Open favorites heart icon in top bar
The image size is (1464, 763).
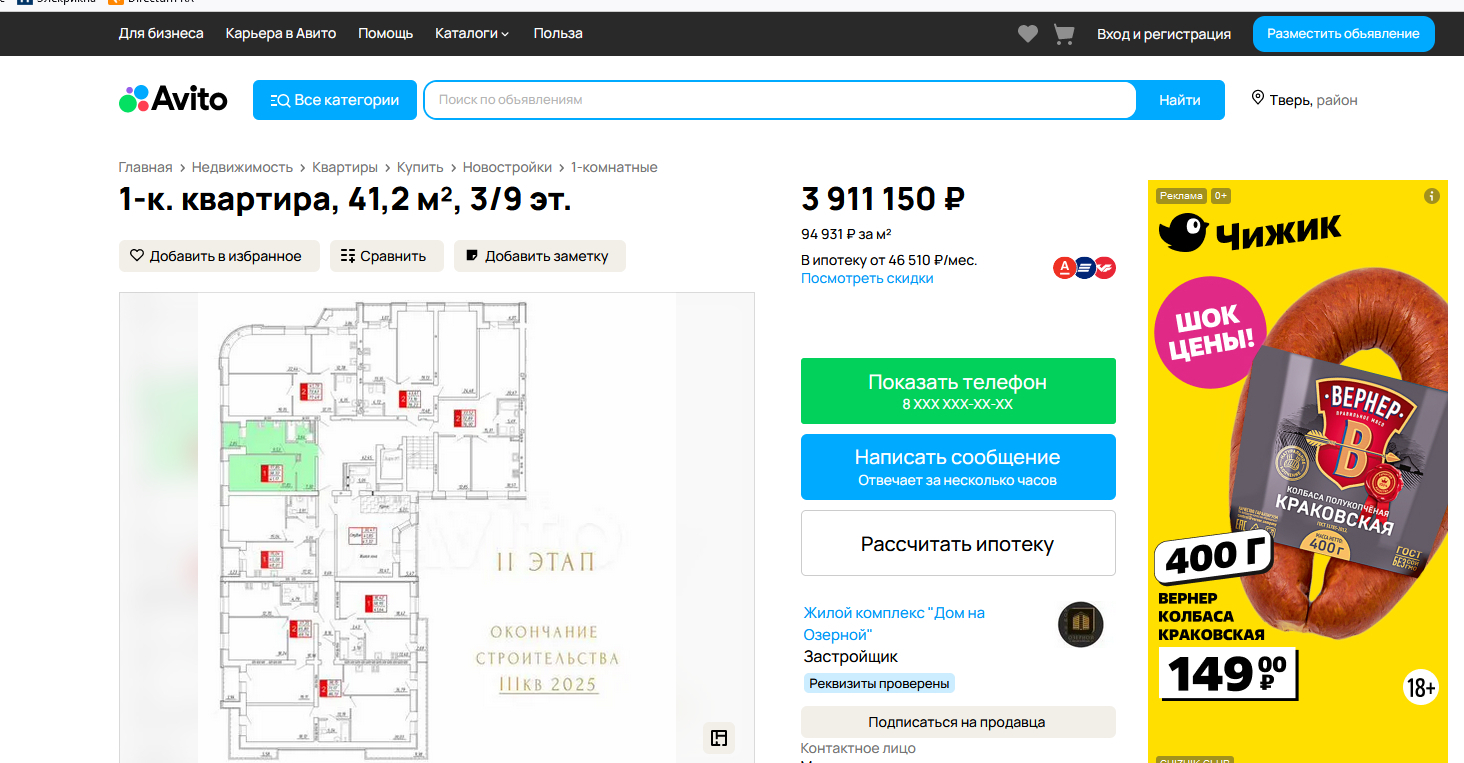pos(1028,34)
